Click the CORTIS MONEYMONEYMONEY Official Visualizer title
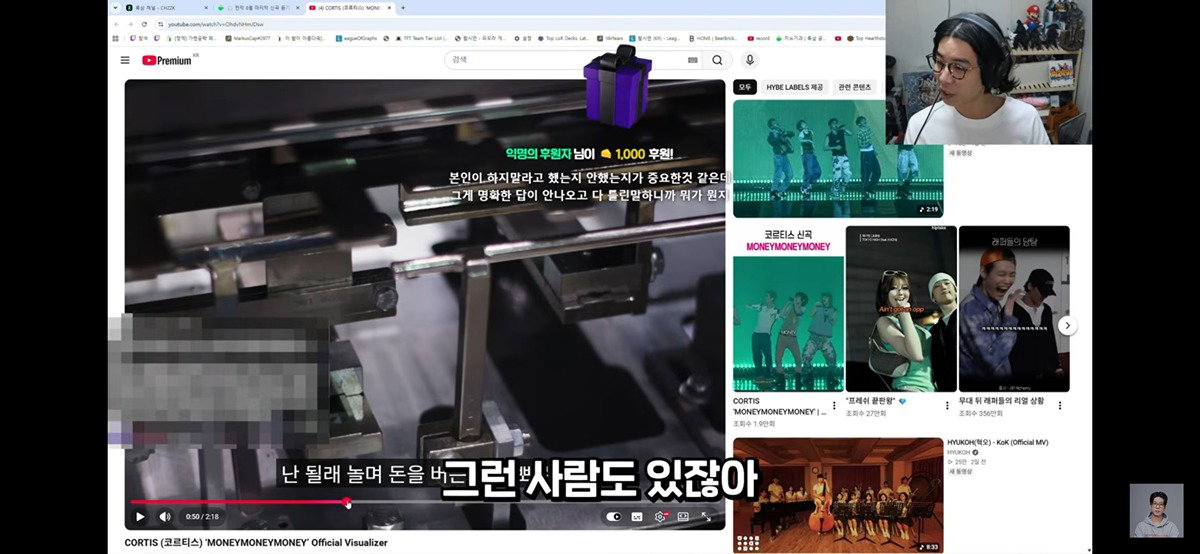The image size is (1200, 554). pyautogui.click(x=255, y=543)
